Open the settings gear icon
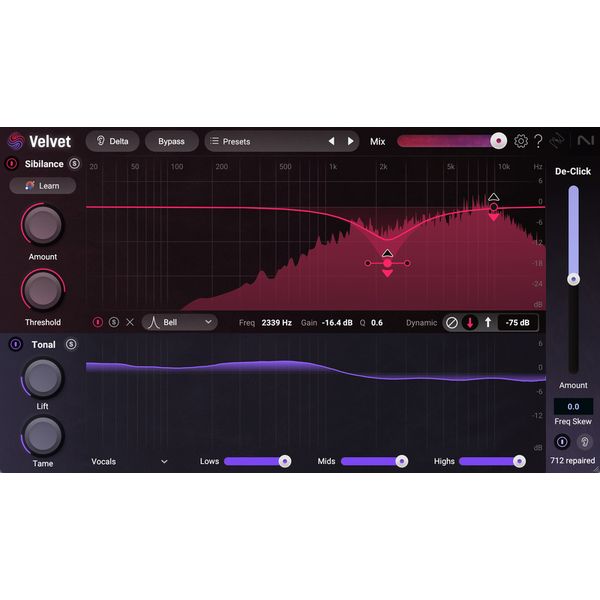The image size is (600, 600). [x=521, y=141]
